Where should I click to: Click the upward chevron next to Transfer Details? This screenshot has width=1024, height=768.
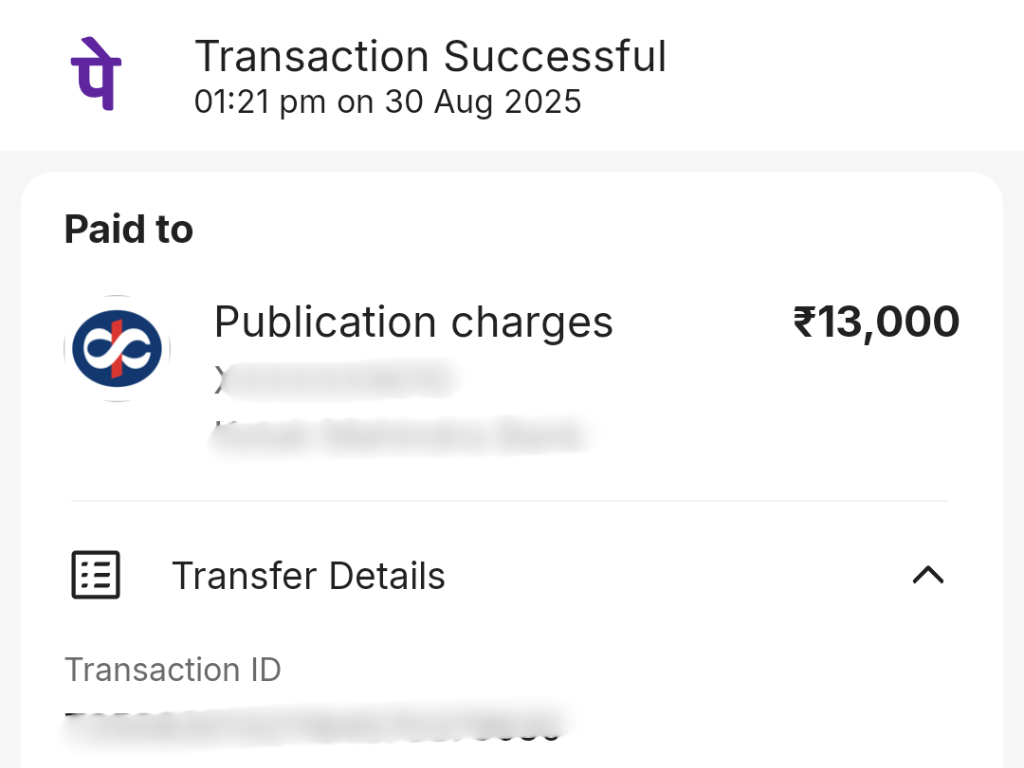tap(928, 575)
